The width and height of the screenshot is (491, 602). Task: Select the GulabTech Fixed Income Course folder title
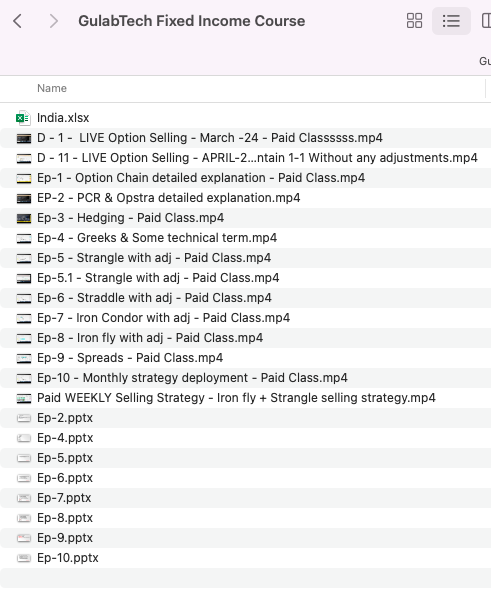pyautogui.click(x=192, y=21)
